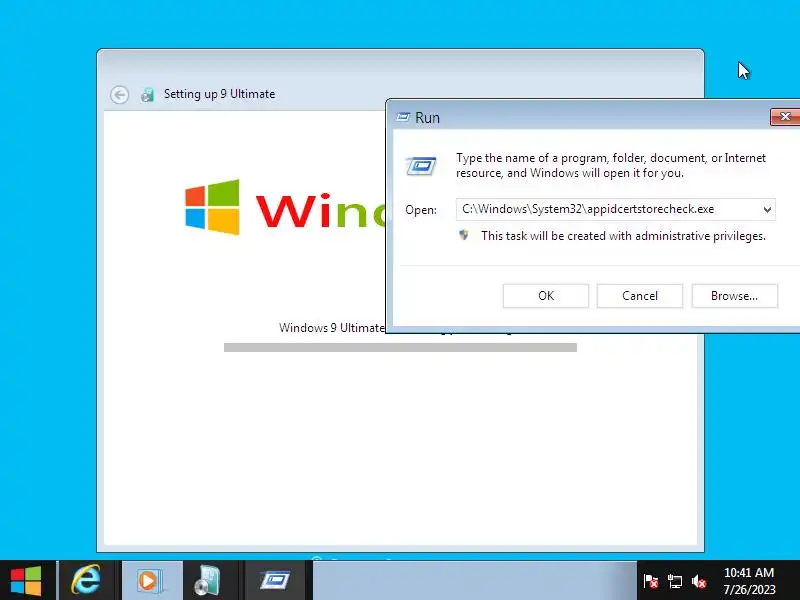800x600 pixels.
Task: Open the network tray icon
Action: (674, 581)
